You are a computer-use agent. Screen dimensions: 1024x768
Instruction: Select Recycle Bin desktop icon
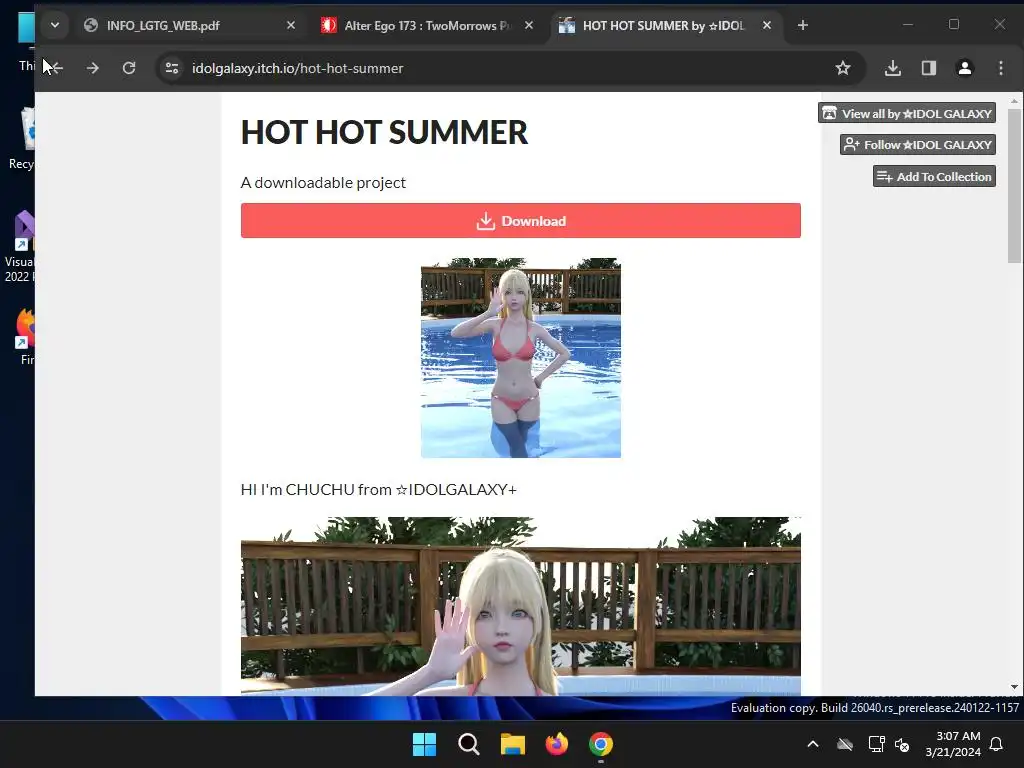click(22, 139)
